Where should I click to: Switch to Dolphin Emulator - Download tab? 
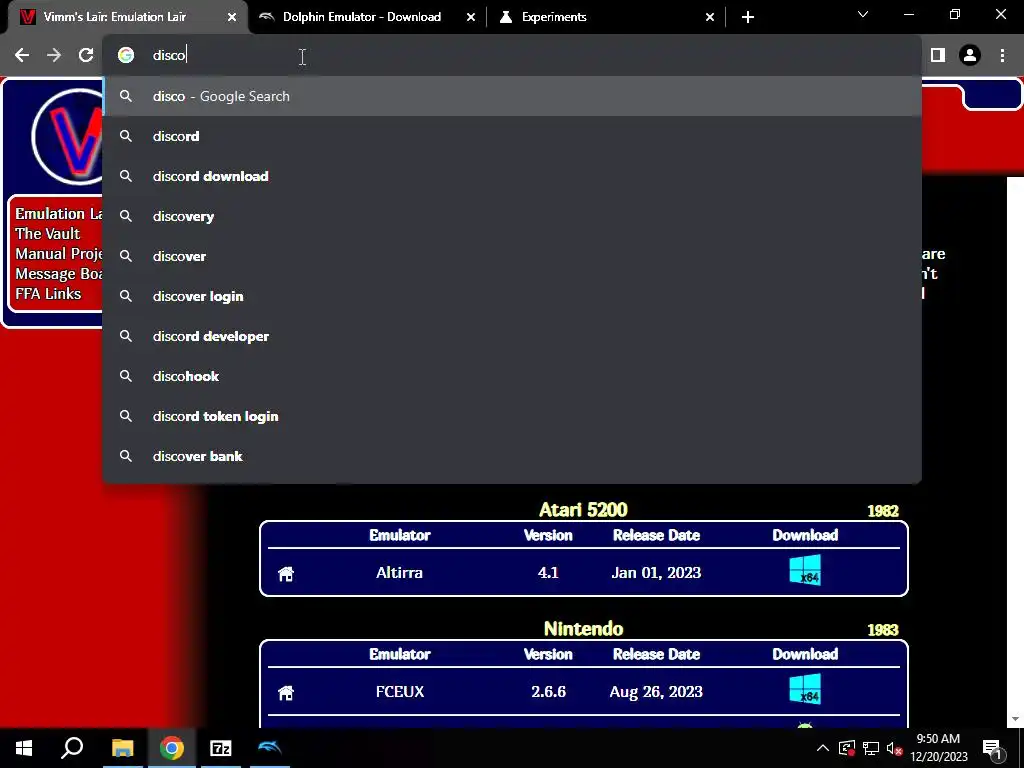pos(368,17)
